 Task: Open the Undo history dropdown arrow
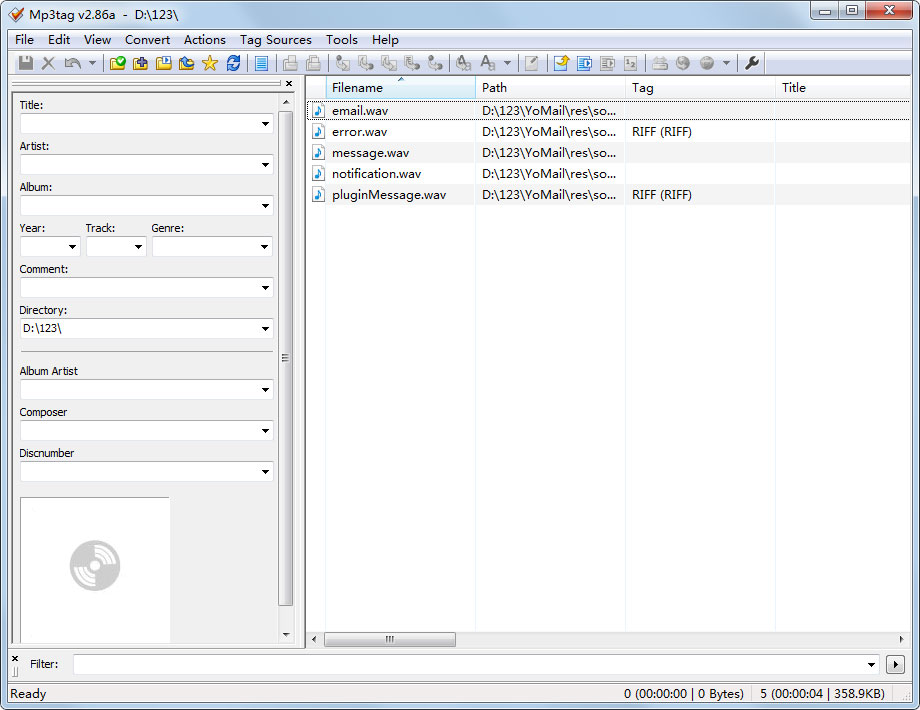click(92, 63)
